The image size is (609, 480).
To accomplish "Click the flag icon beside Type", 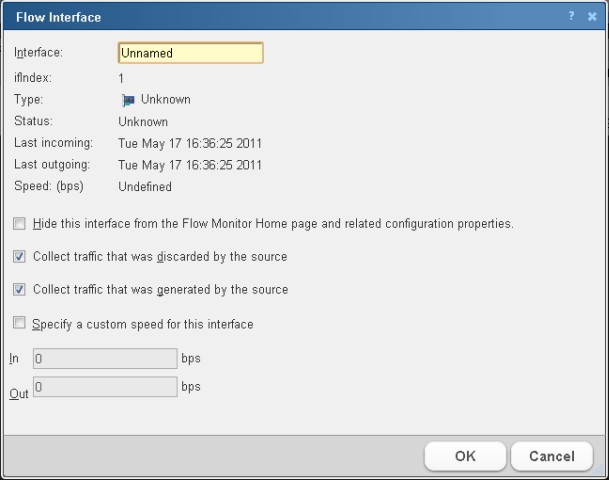I will pyautogui.click(x=127, y=100).
